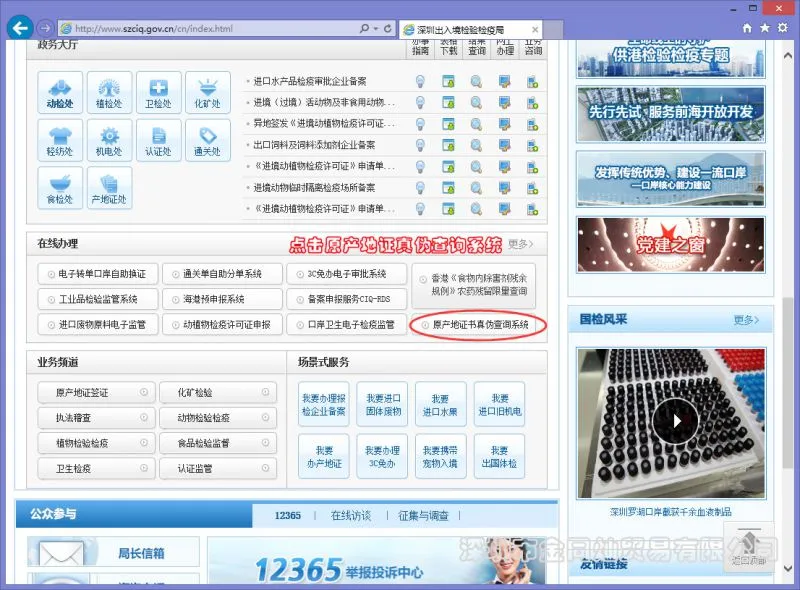Open the 化矿检验 business channel
800x590 pixels.
pos(218,392)
